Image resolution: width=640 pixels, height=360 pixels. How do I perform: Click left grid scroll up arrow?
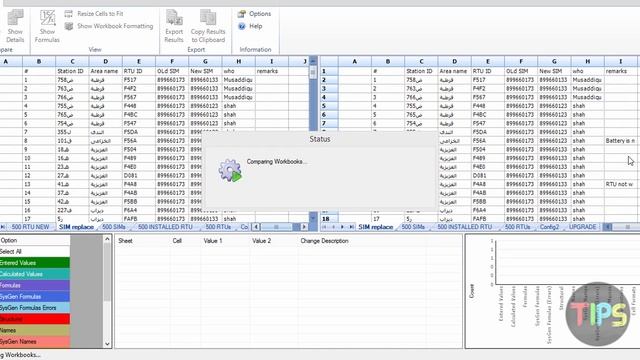[x=313, y=61]
